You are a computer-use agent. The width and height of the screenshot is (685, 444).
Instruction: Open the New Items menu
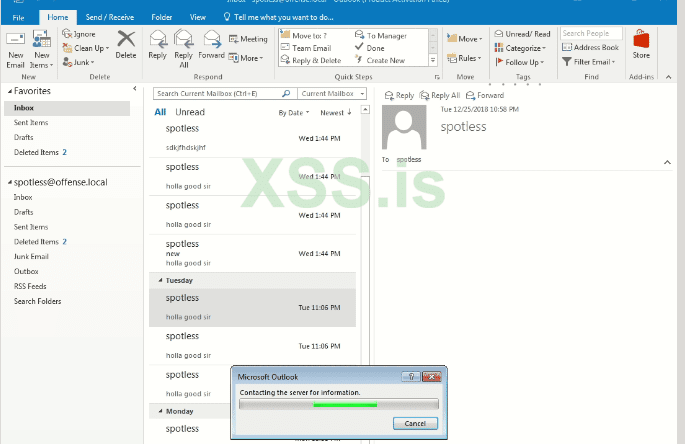tap(42, 49)
